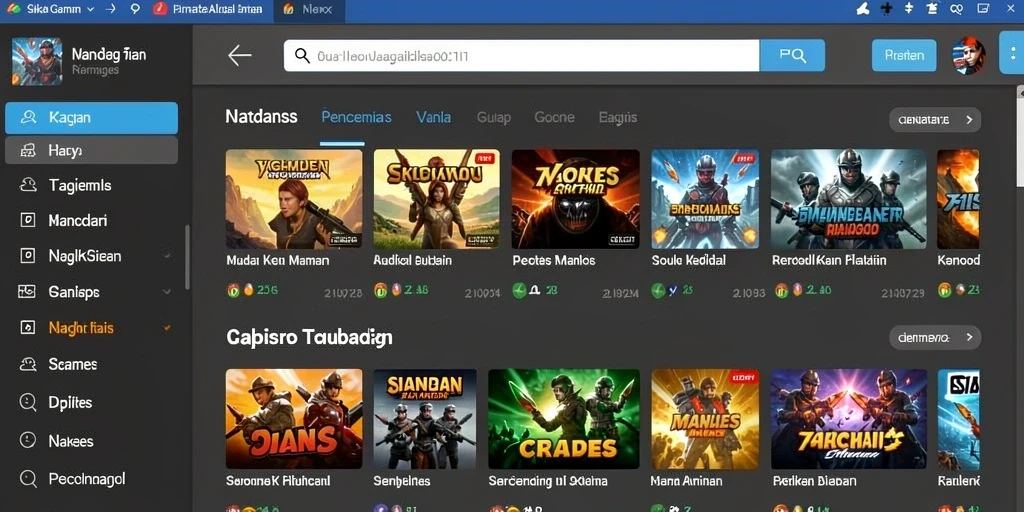Select Hacya in the sidebar
Viewport: 1024px width, 512px height.
[91, 151]
